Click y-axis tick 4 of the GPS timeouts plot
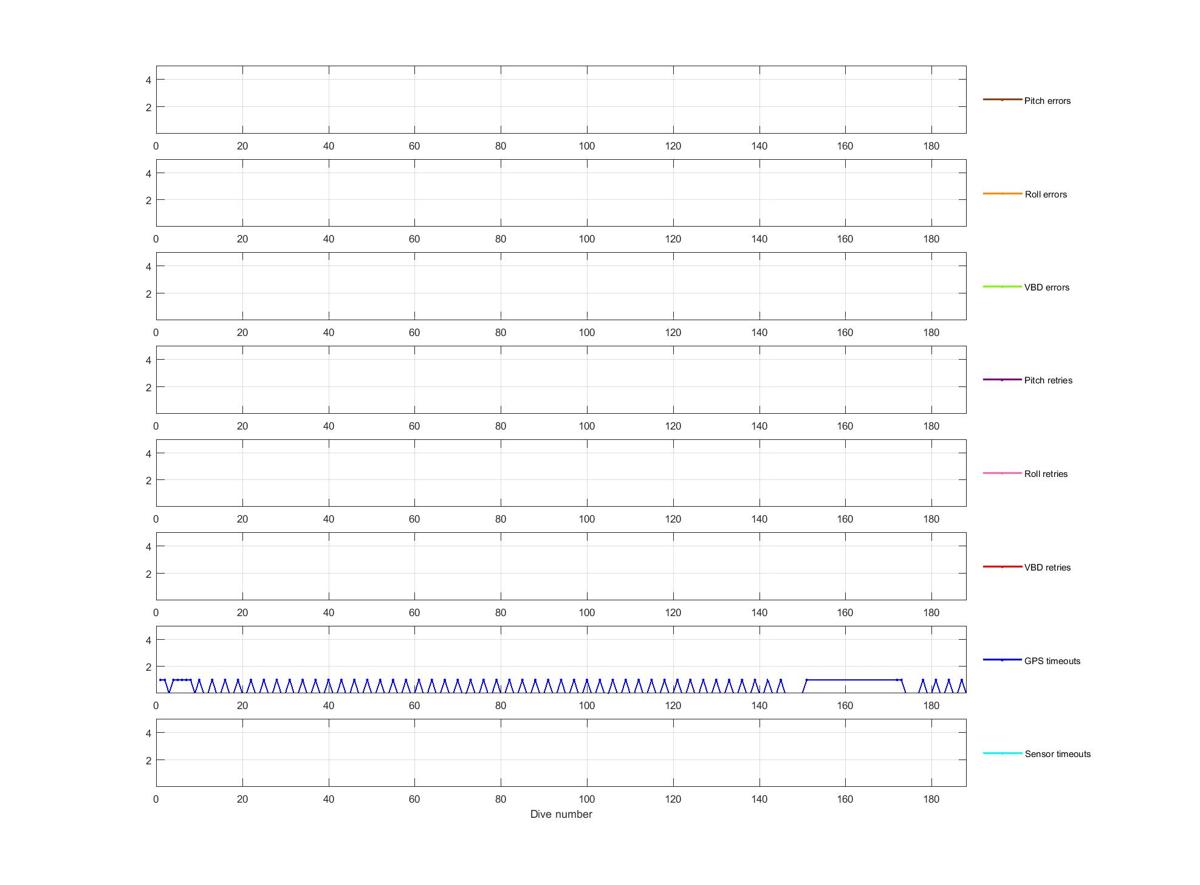This screenshot has height=885, width=1200. point(148,639)
